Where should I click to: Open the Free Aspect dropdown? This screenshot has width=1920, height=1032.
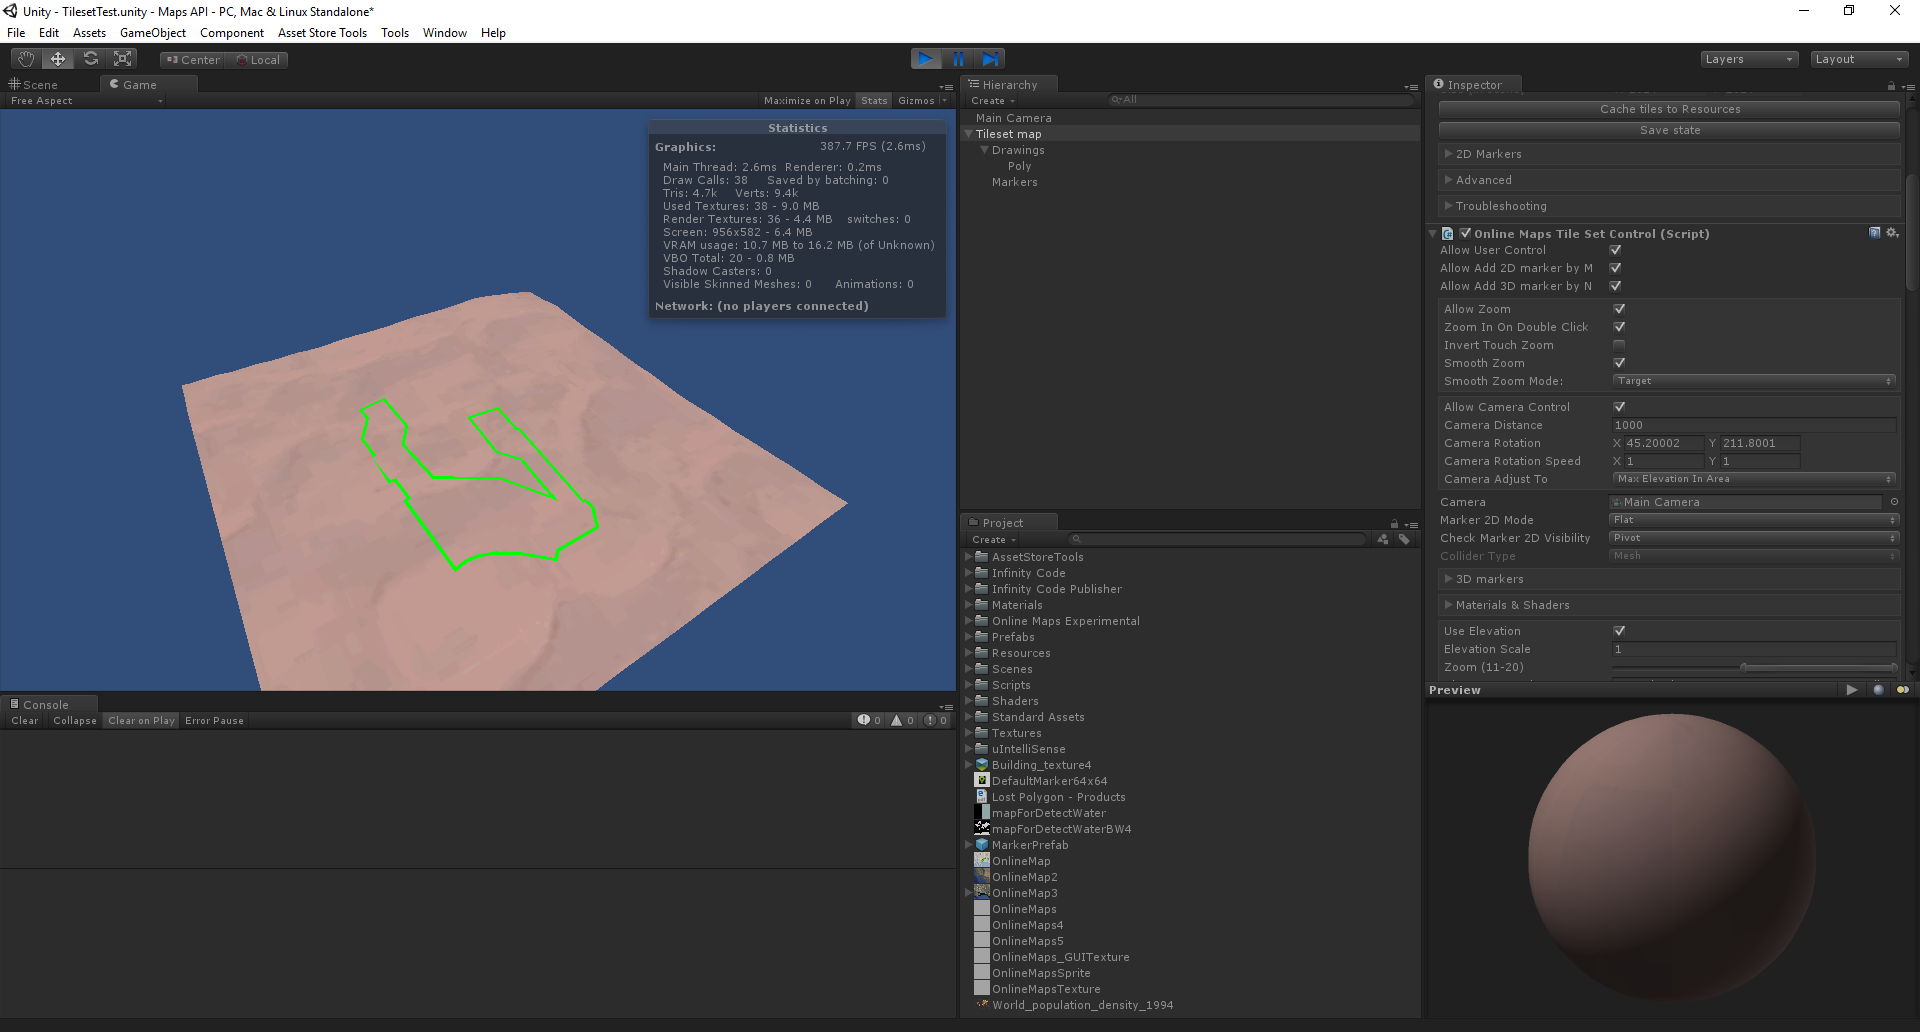[85, 101]
